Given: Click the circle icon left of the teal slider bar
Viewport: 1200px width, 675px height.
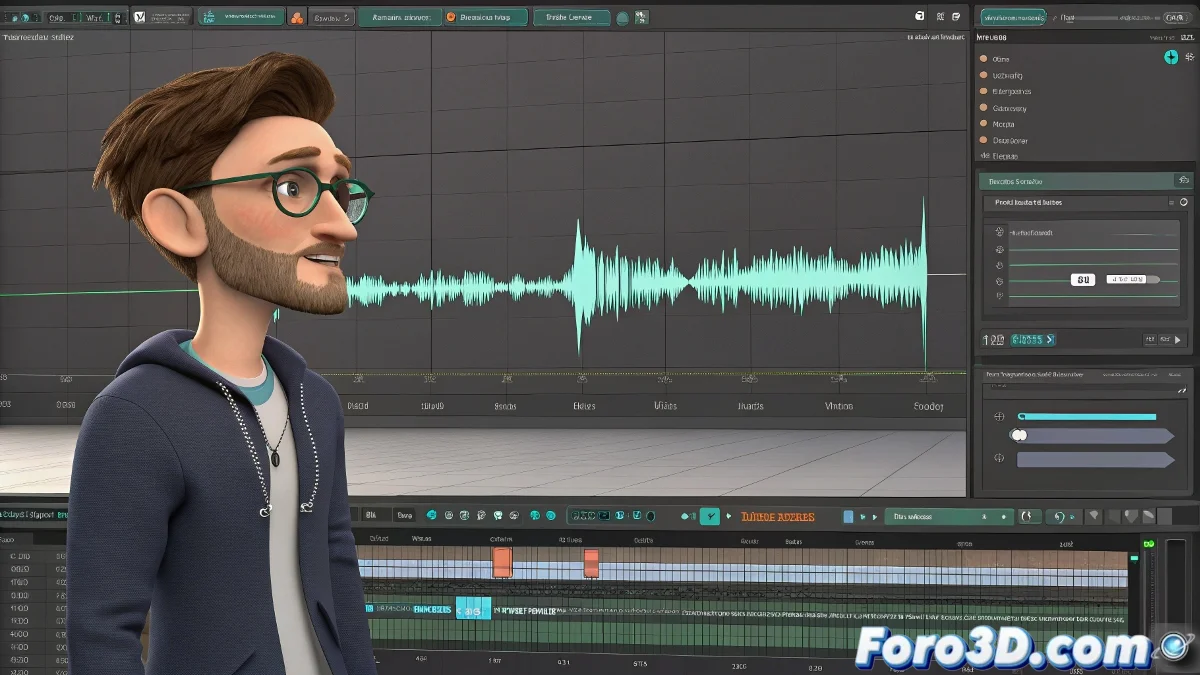Looking at the screenshot, I should point(999,416).
